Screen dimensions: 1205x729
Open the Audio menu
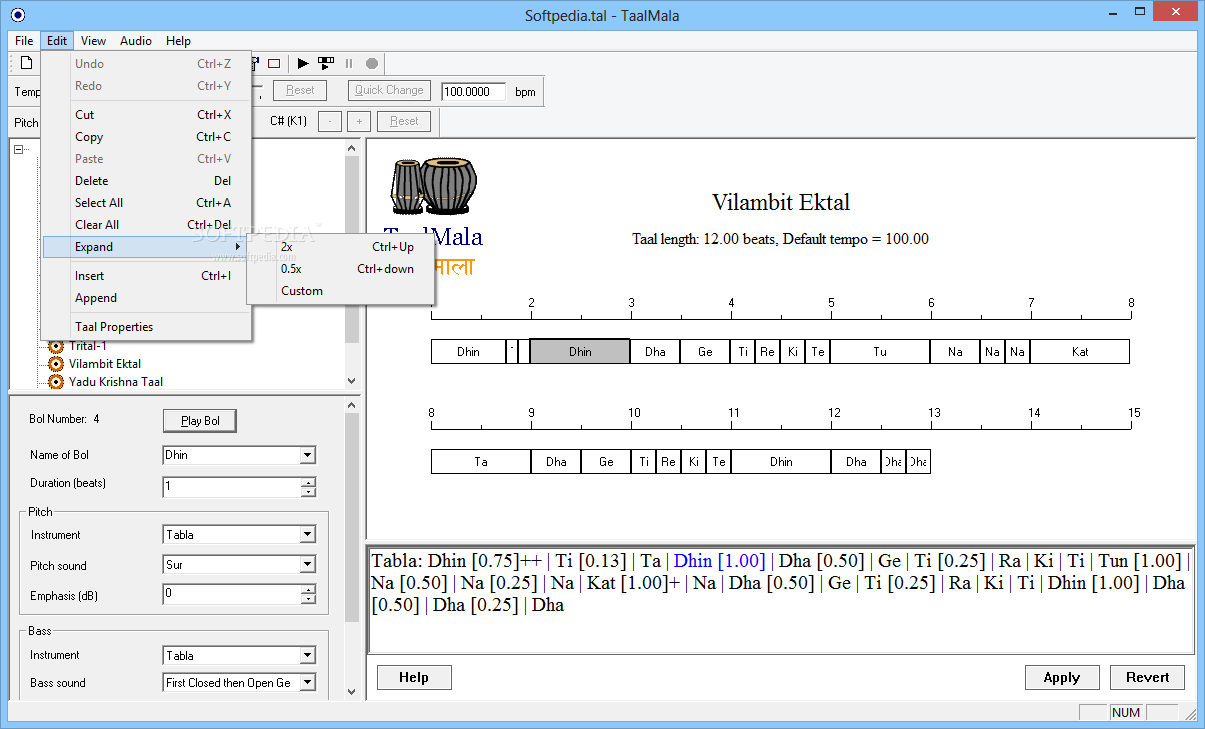pyautogui.click(x=136, y=41)
